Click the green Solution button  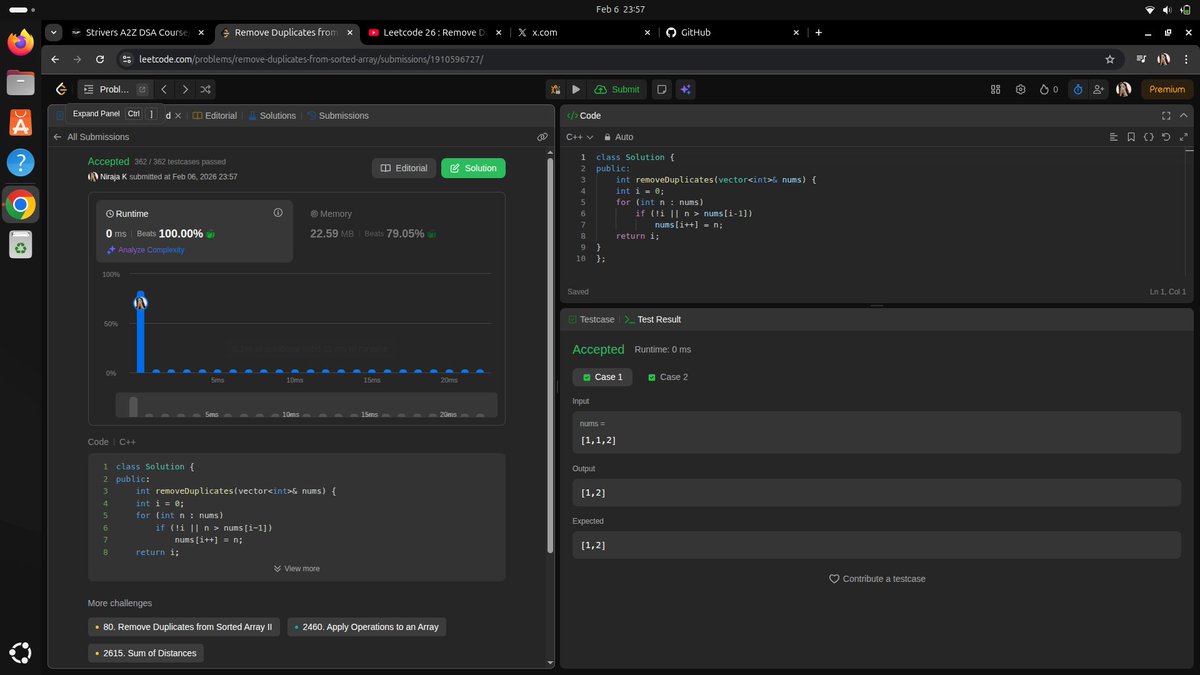pyautogui.click(x=473, y=168)
